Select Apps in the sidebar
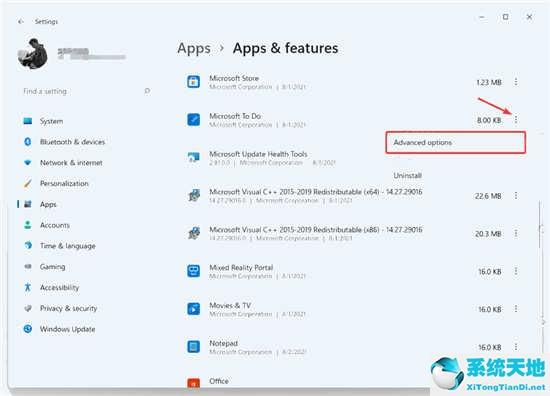 tap(48, 204)
